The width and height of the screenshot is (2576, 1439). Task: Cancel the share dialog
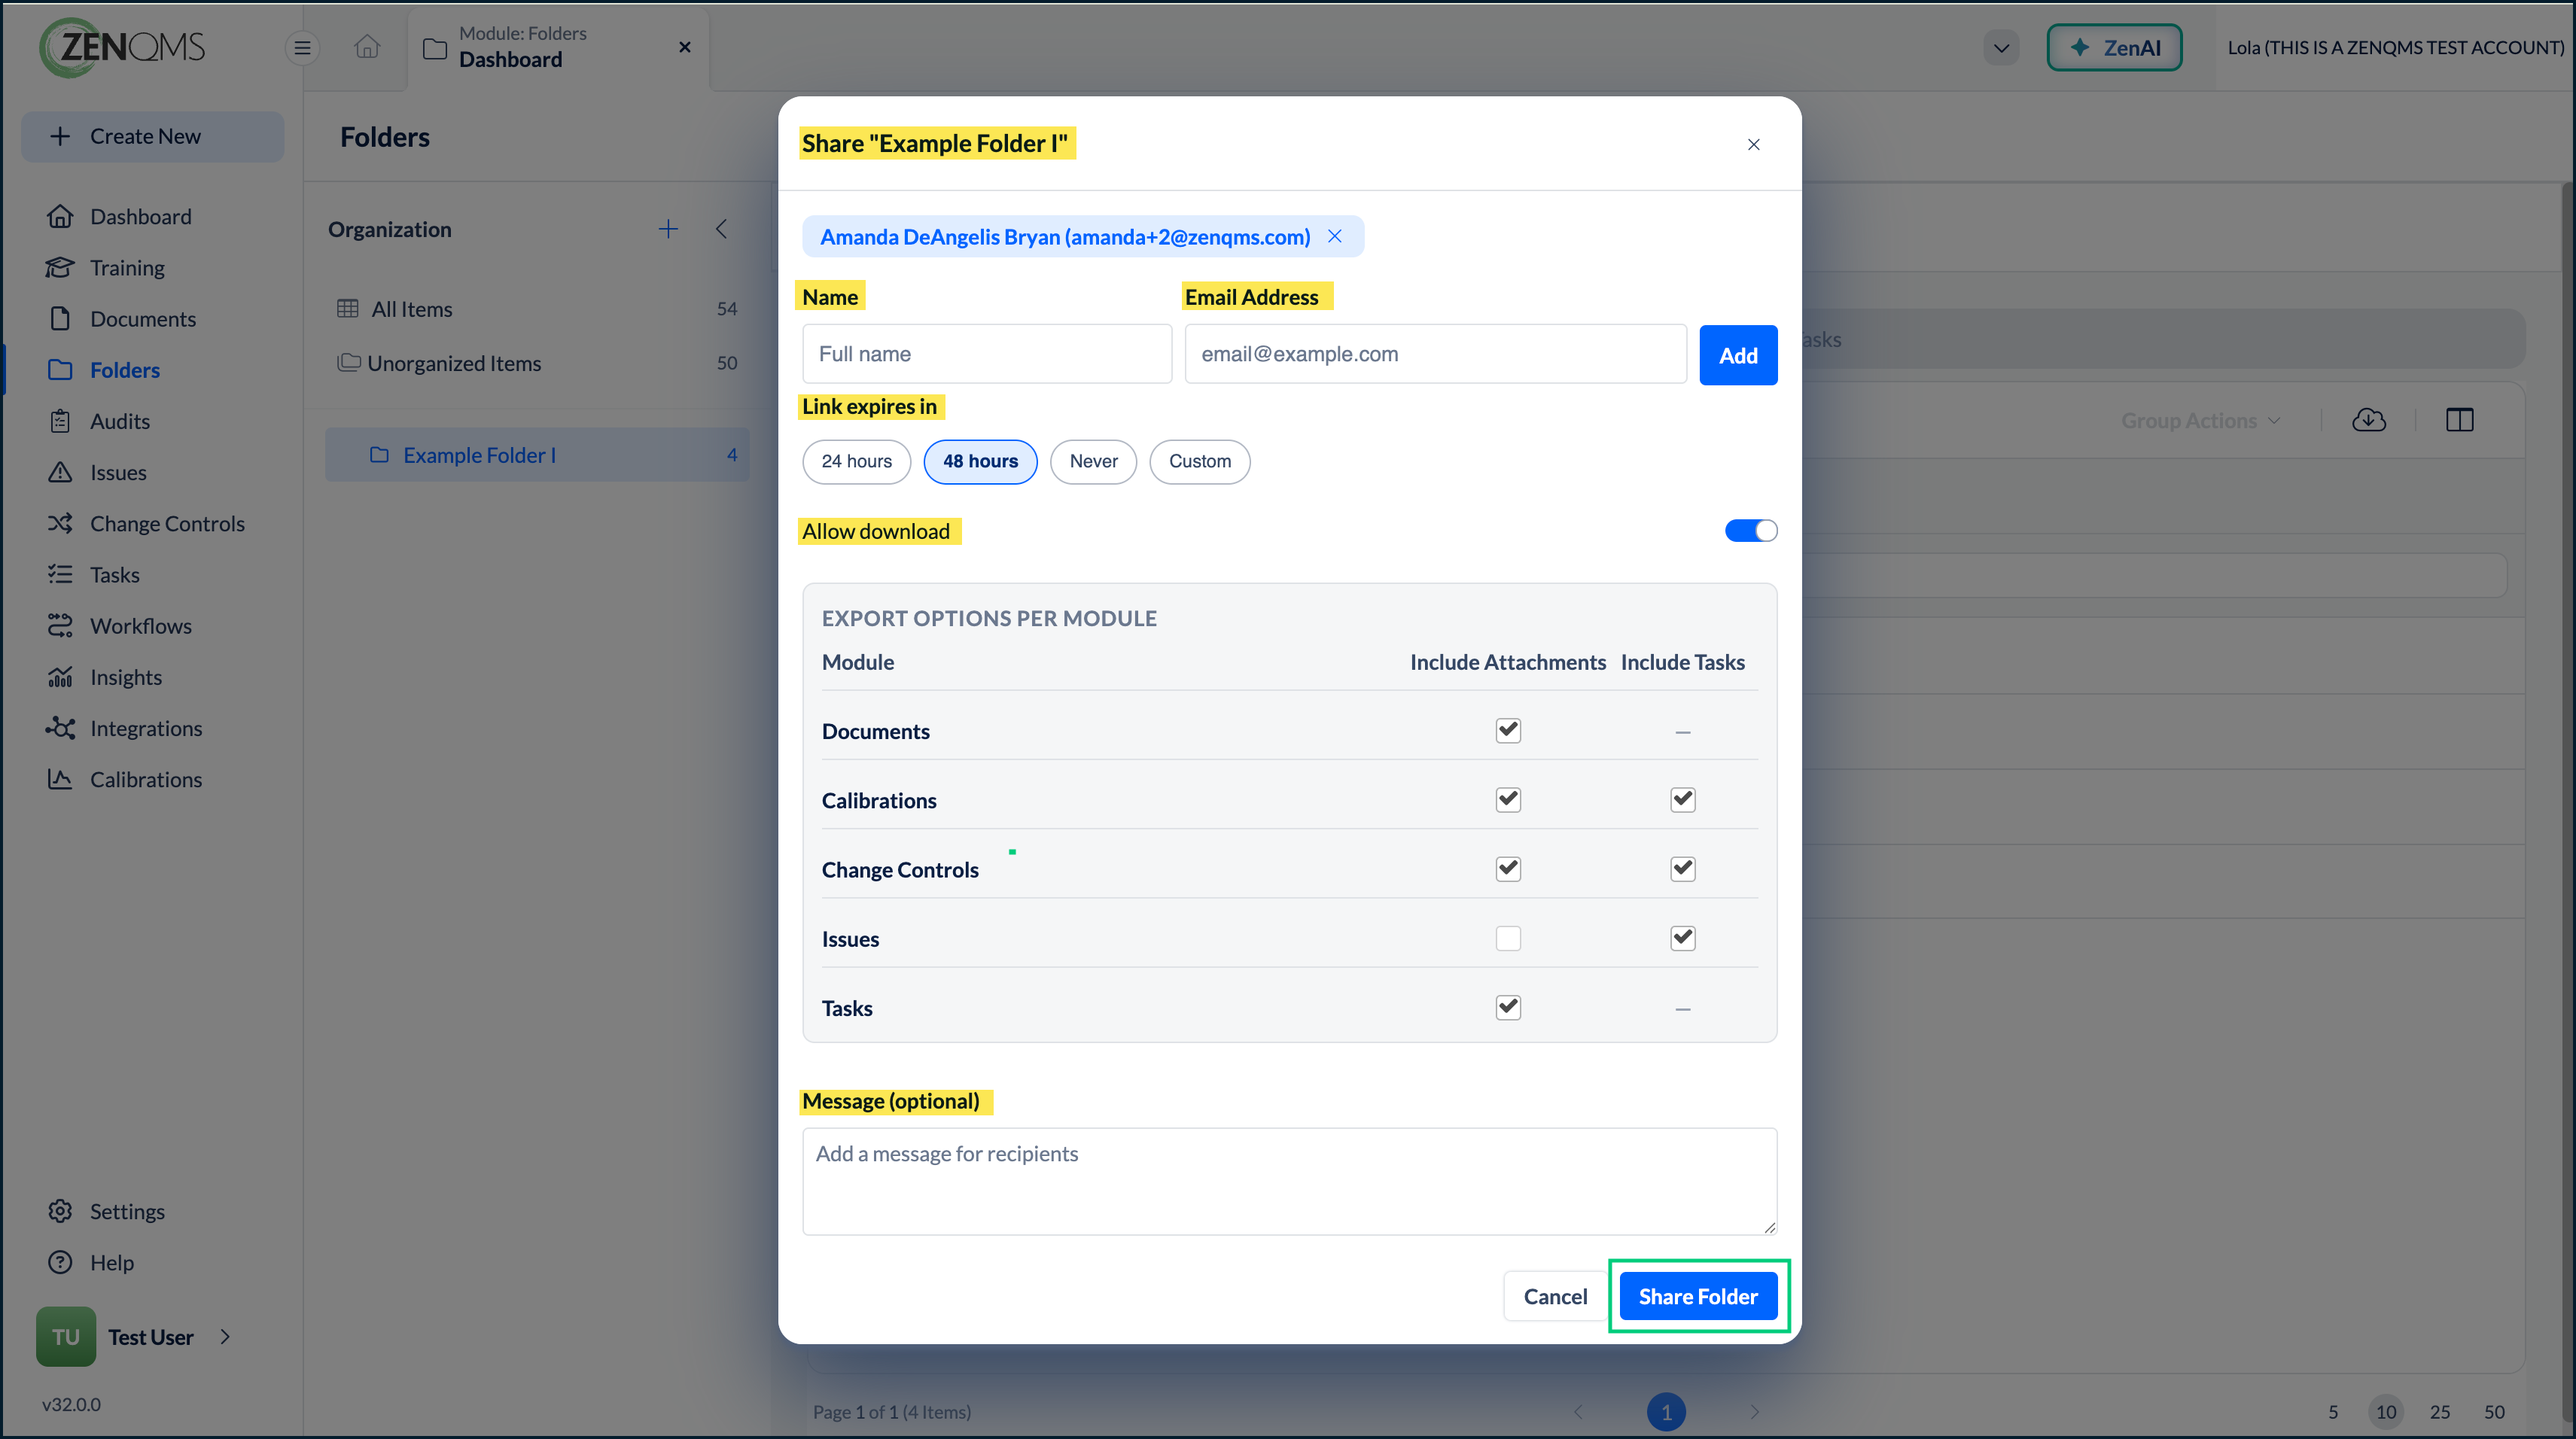pyautogui.click(x=1555, y=1296)
